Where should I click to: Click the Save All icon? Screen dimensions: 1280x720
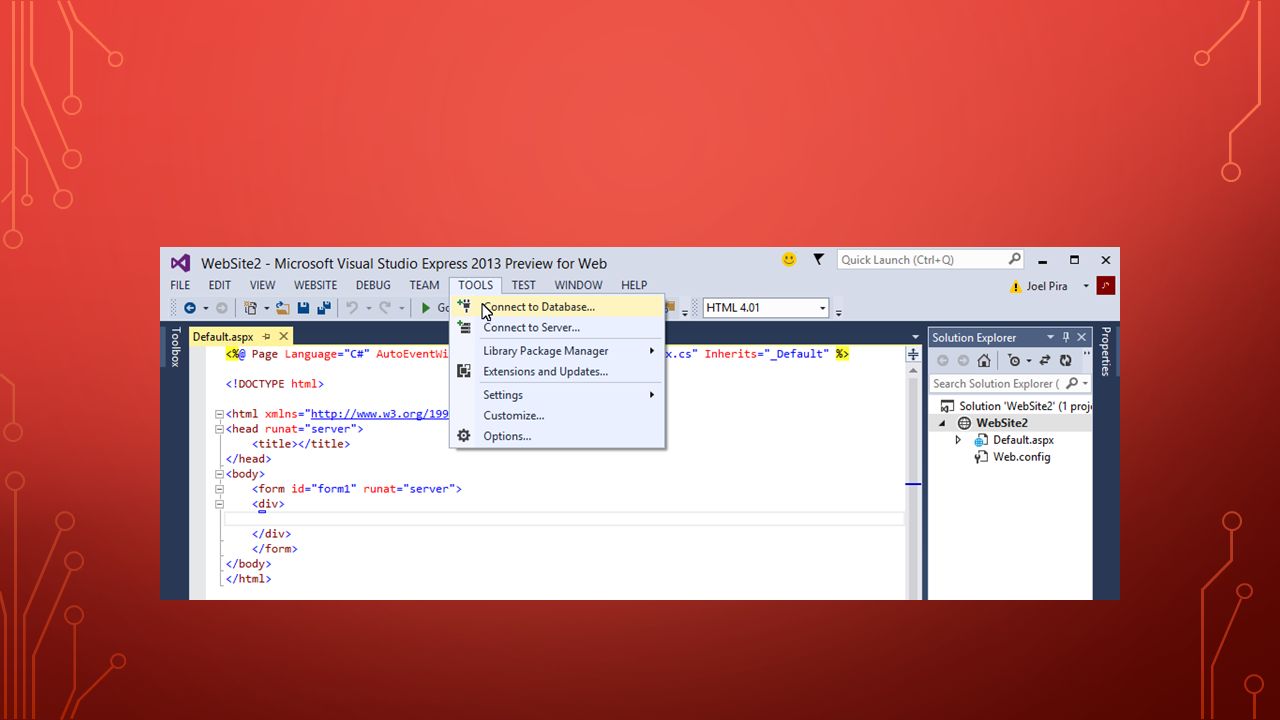(324, 308)
